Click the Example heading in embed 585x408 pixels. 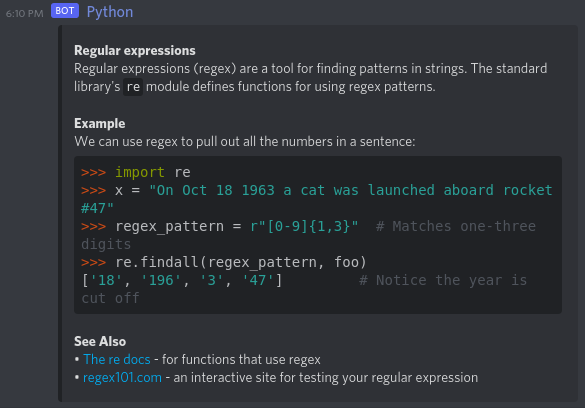coord(100,123)
